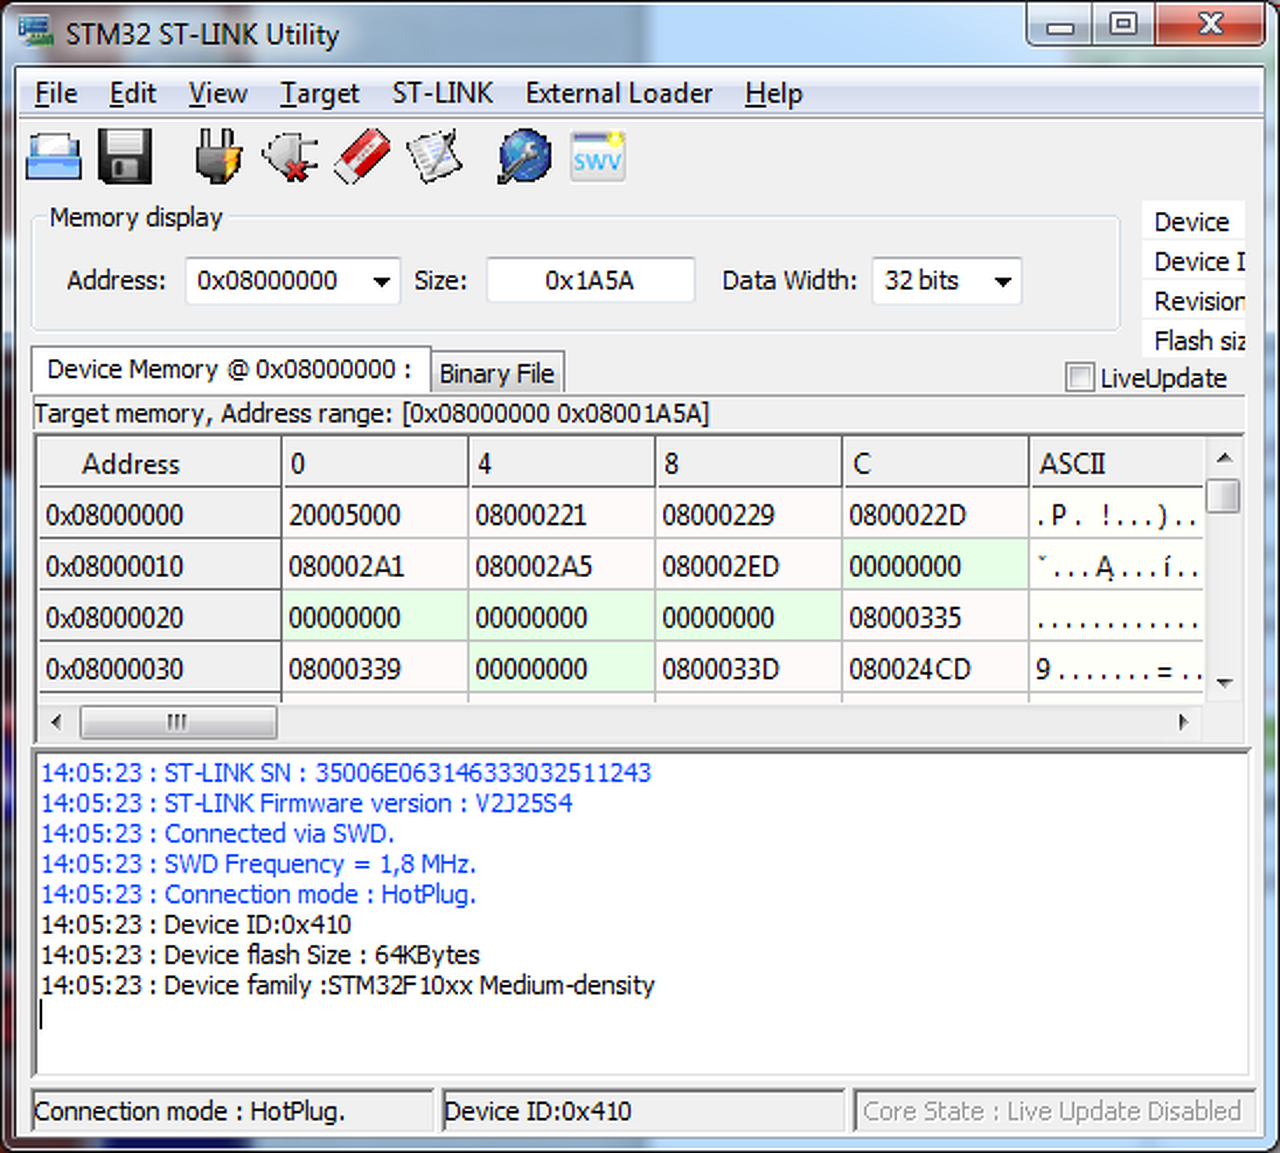Select row address 0x08000000
This screenshot has height=1153, width=1280.
coord(160,515)
